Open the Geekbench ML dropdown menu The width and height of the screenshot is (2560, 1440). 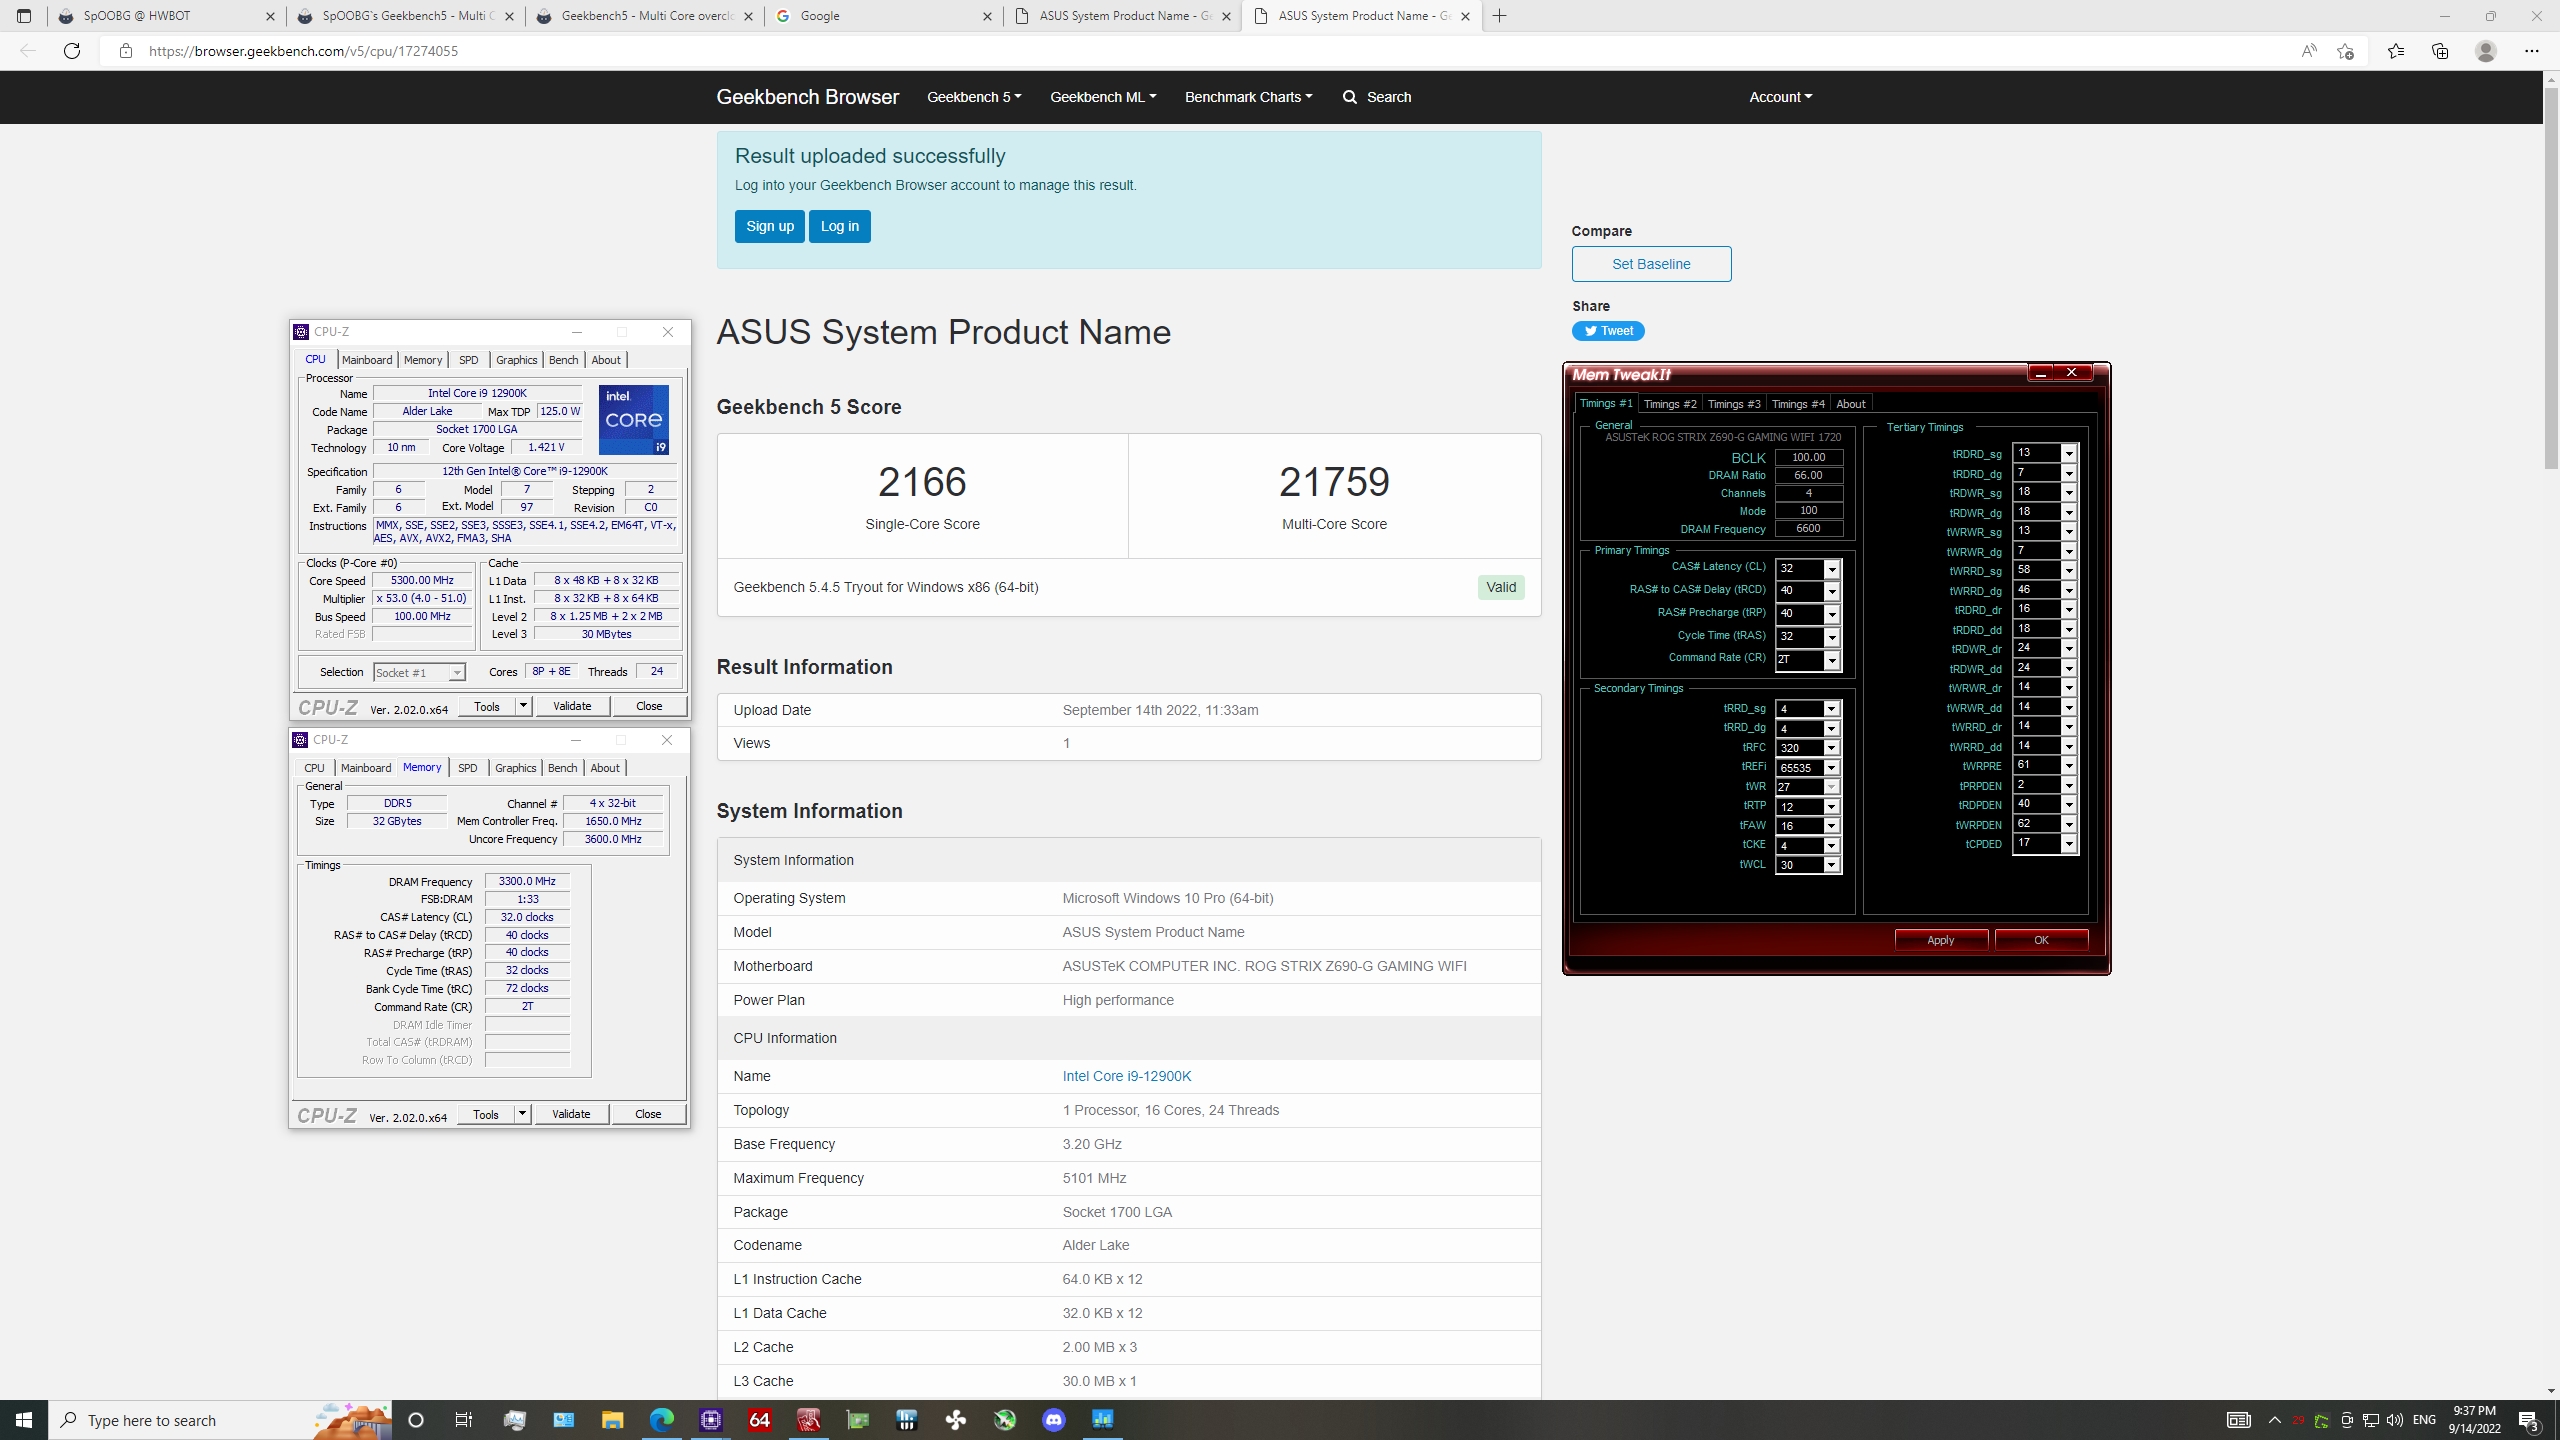1103,97
